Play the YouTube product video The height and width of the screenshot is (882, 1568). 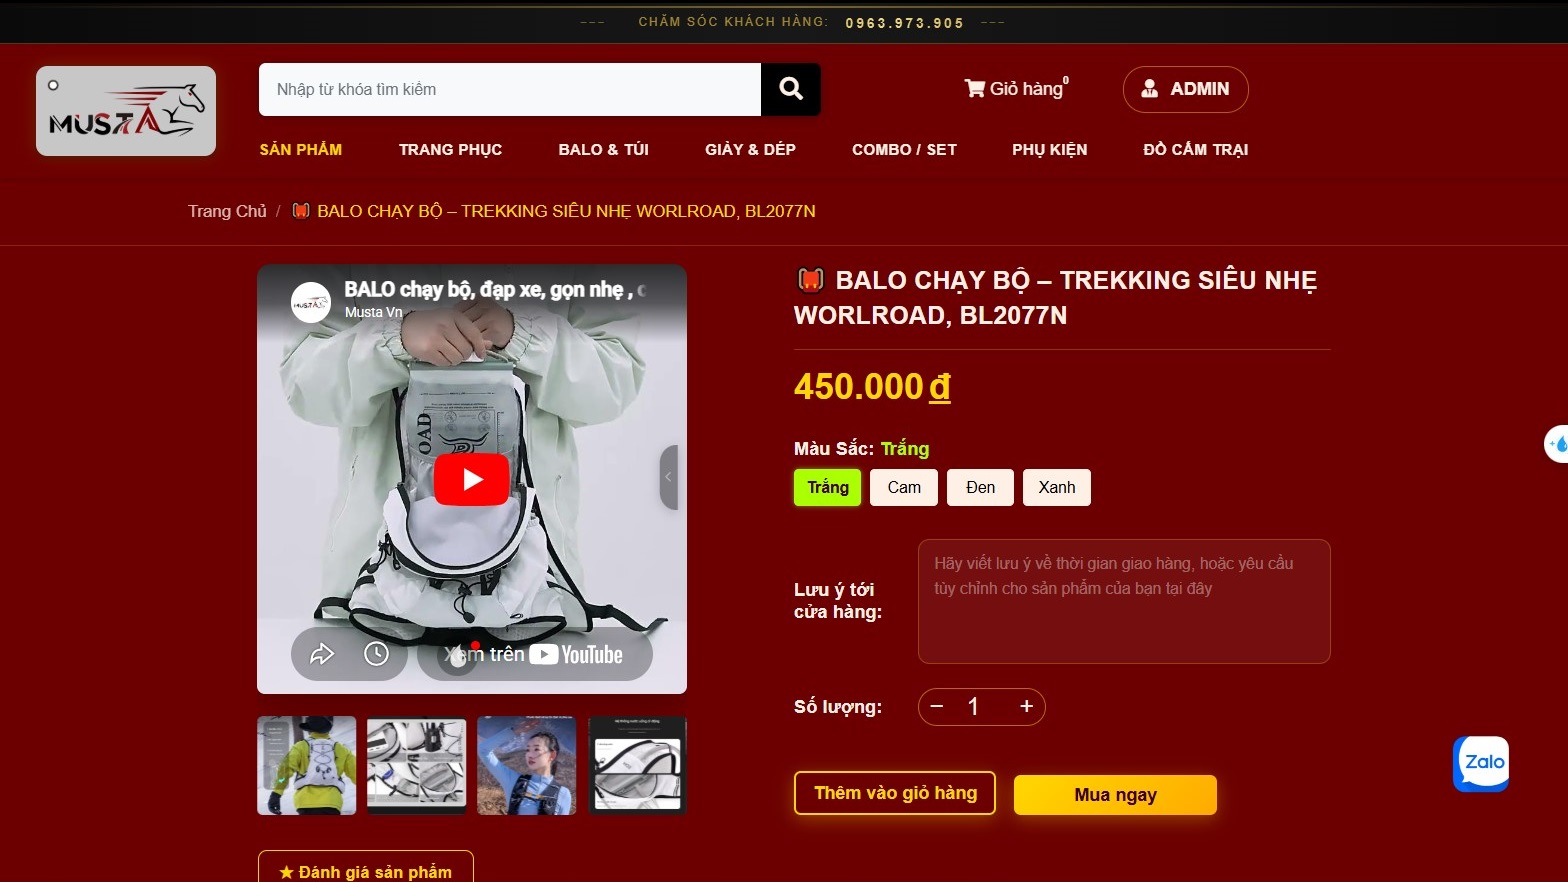(472, 480)
